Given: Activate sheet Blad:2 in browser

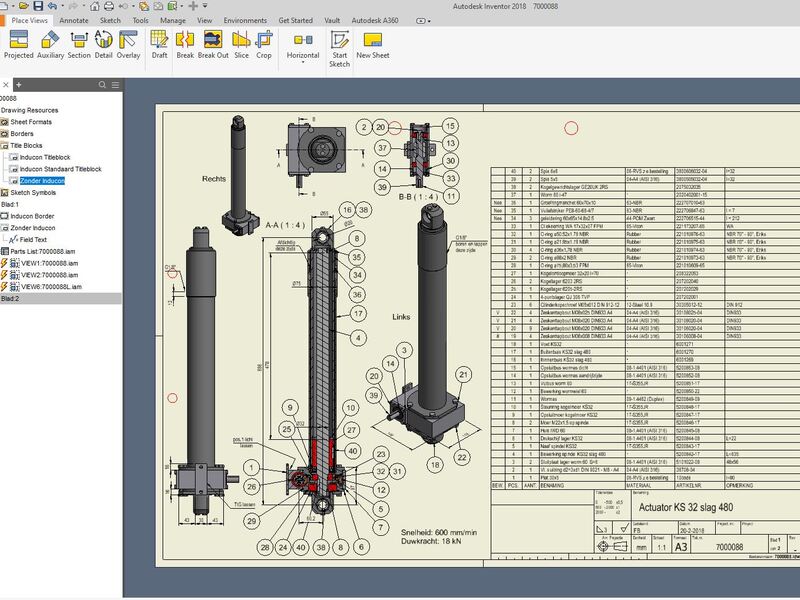Looking at the screenshot, I should (10, 298).
